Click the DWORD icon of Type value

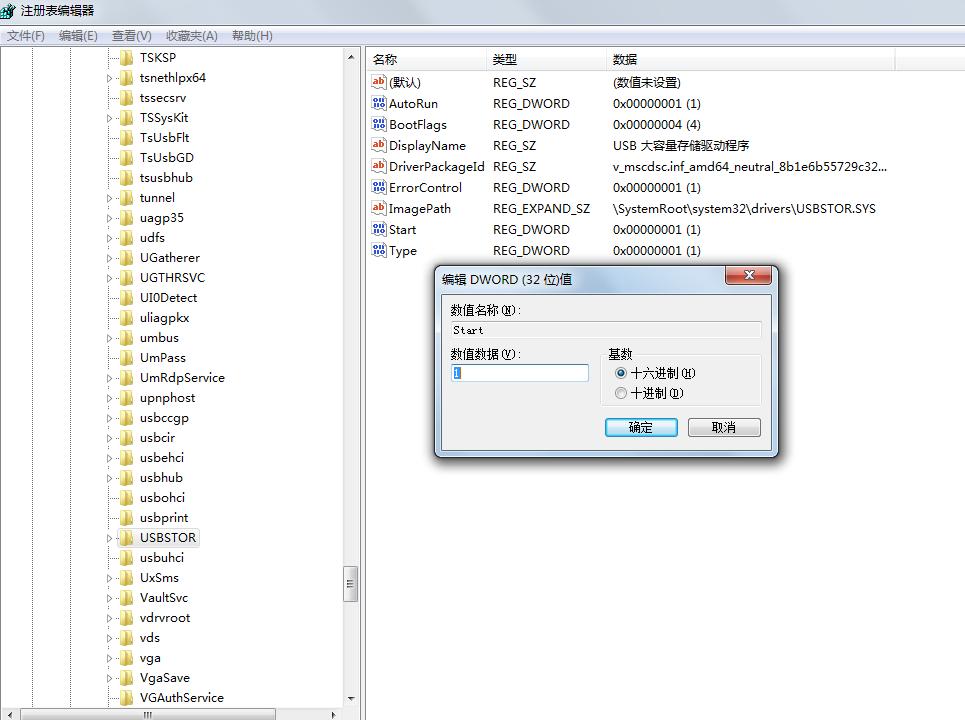coord(378,250)
